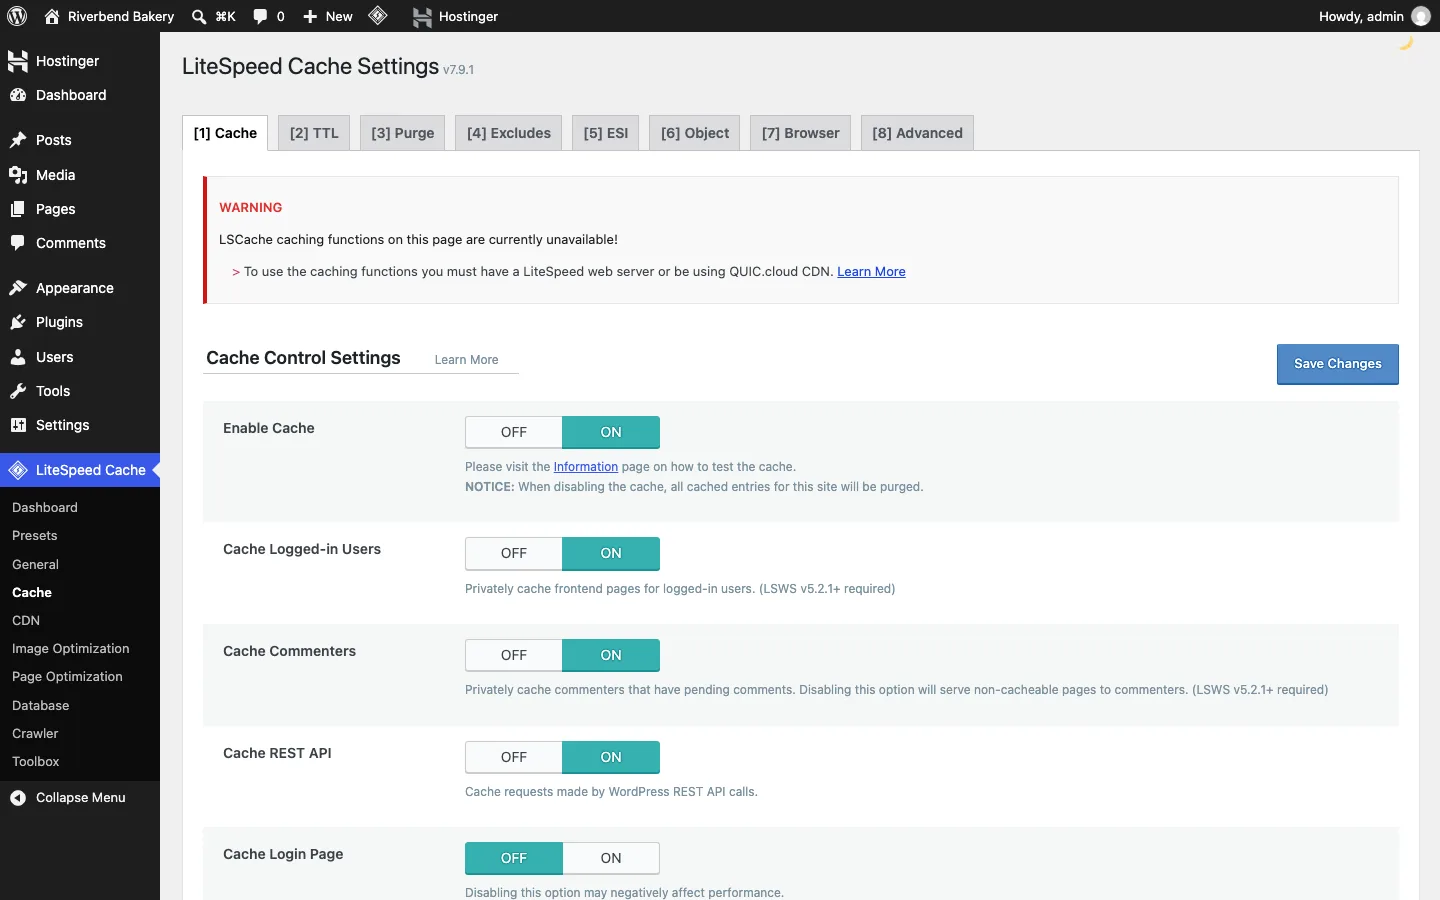This screenshot has width=1440, height=900.
Task: Switch to the [2] TTL tab
Action: point(314,133)
